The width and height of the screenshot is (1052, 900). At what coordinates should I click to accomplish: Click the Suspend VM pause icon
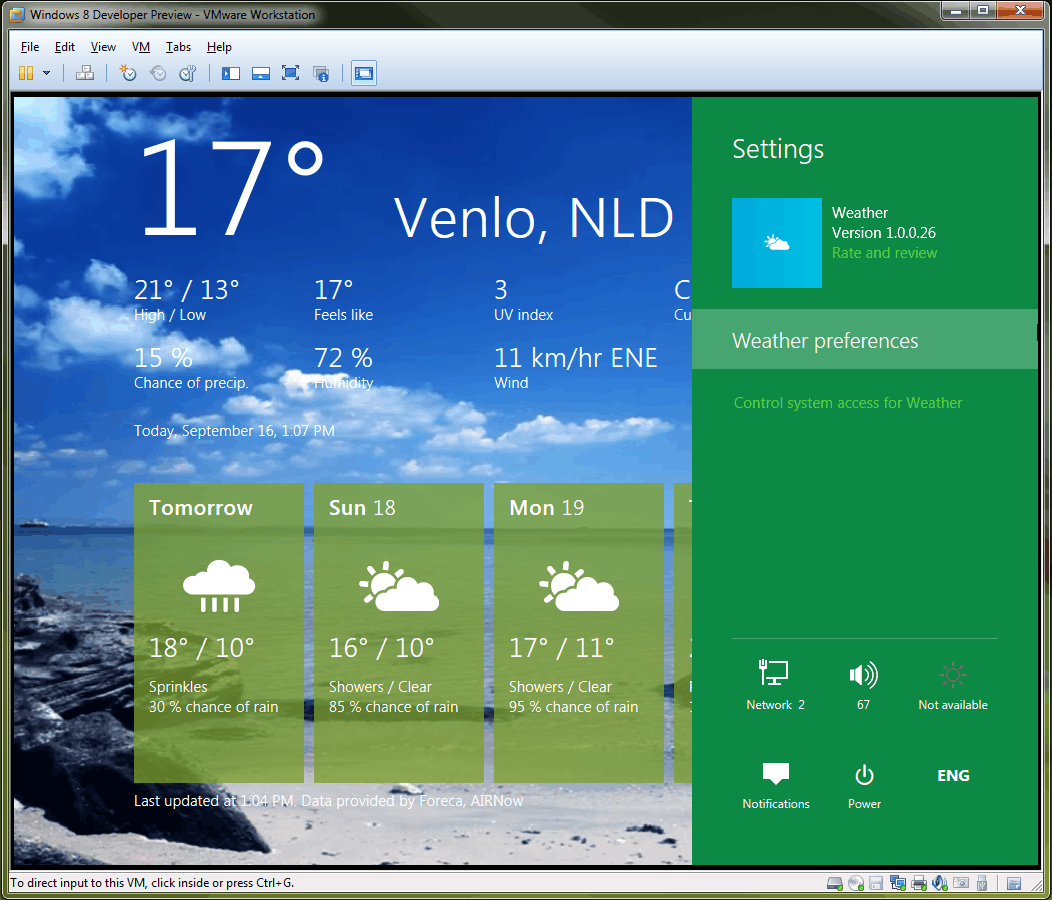pos(26,73)
